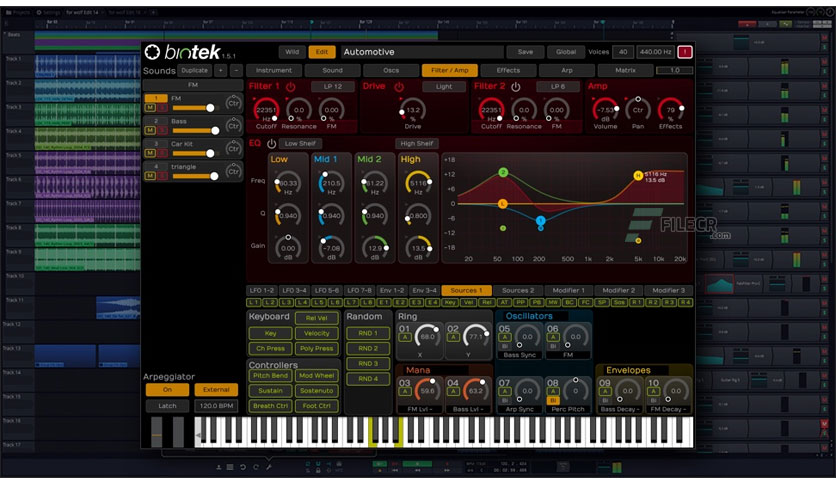This screenshot has width=836, height=484.
Task: Toggle the Filter 1 power icon
Action: point(291,86)
